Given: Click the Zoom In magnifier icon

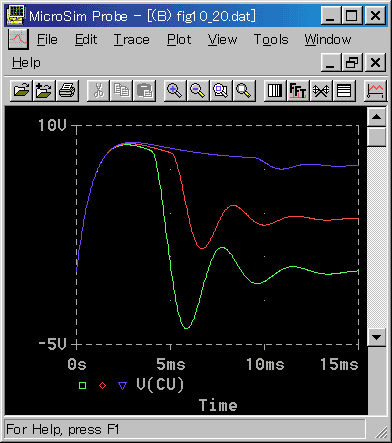Looking at the screenshot, I should [175, 90].
